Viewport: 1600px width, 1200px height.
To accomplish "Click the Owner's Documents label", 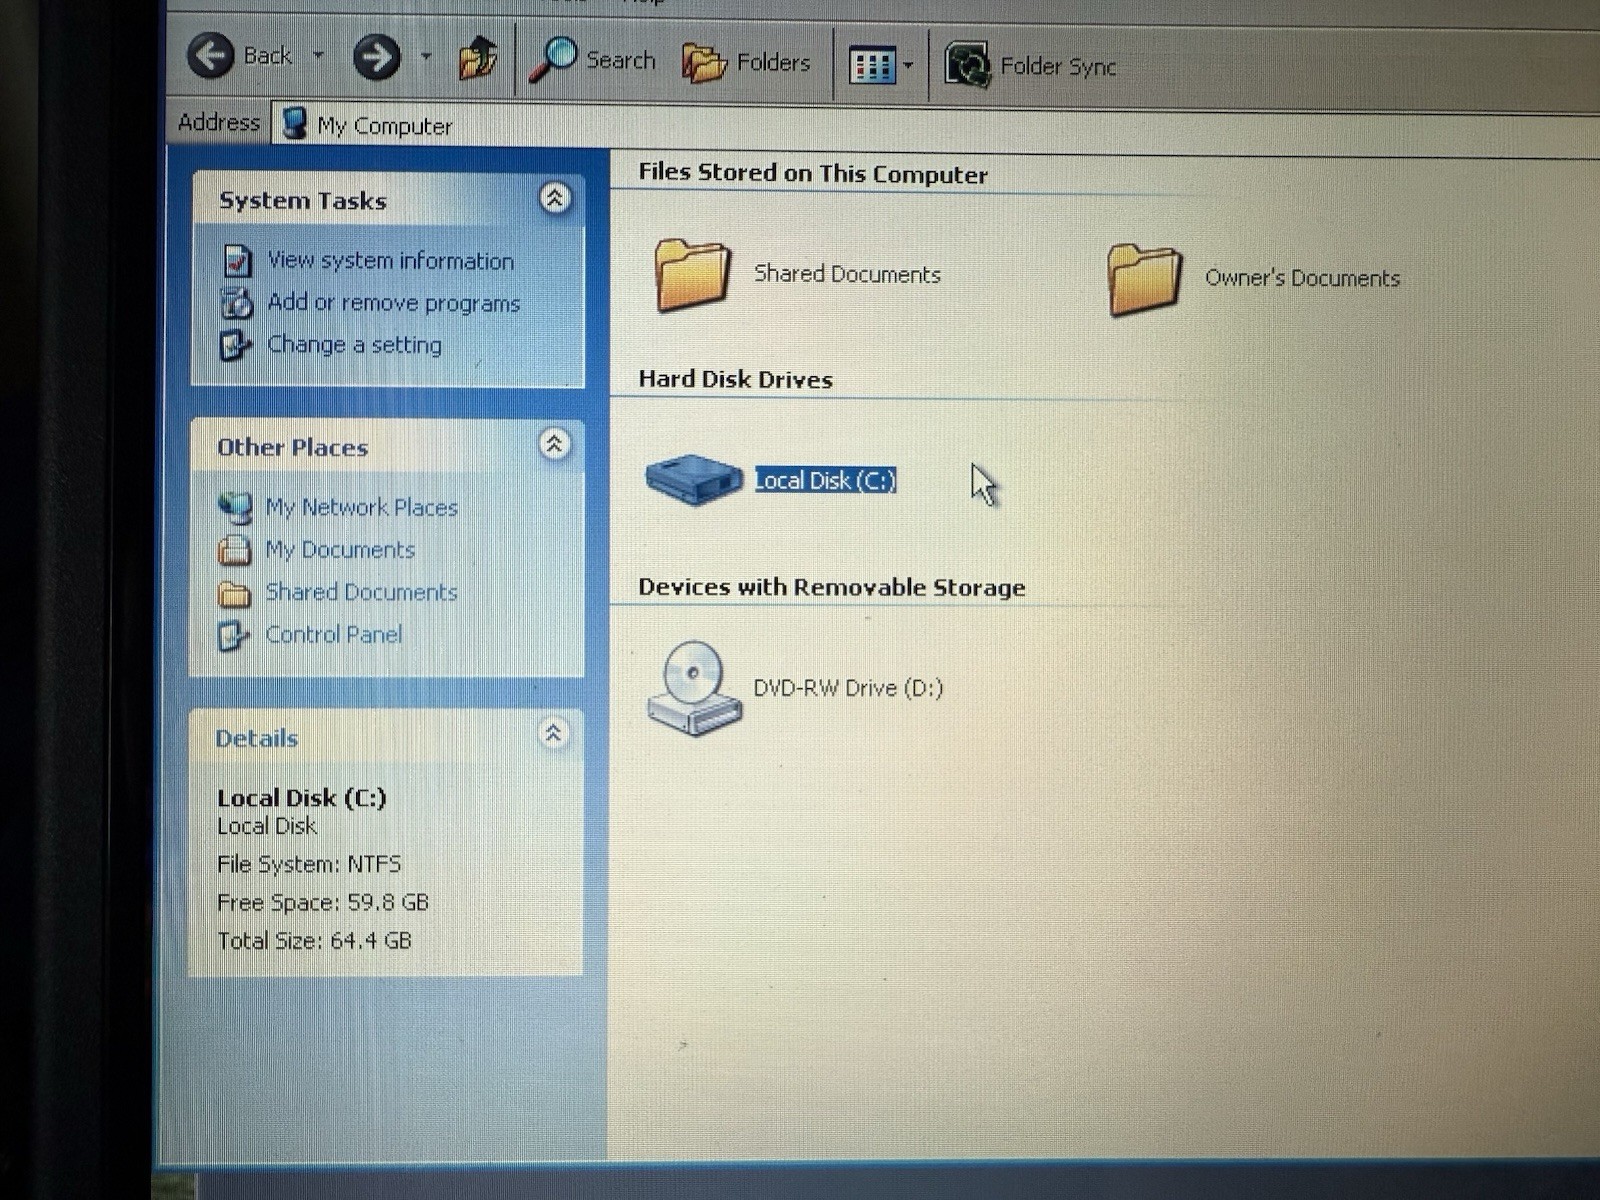I will 1302,278.
